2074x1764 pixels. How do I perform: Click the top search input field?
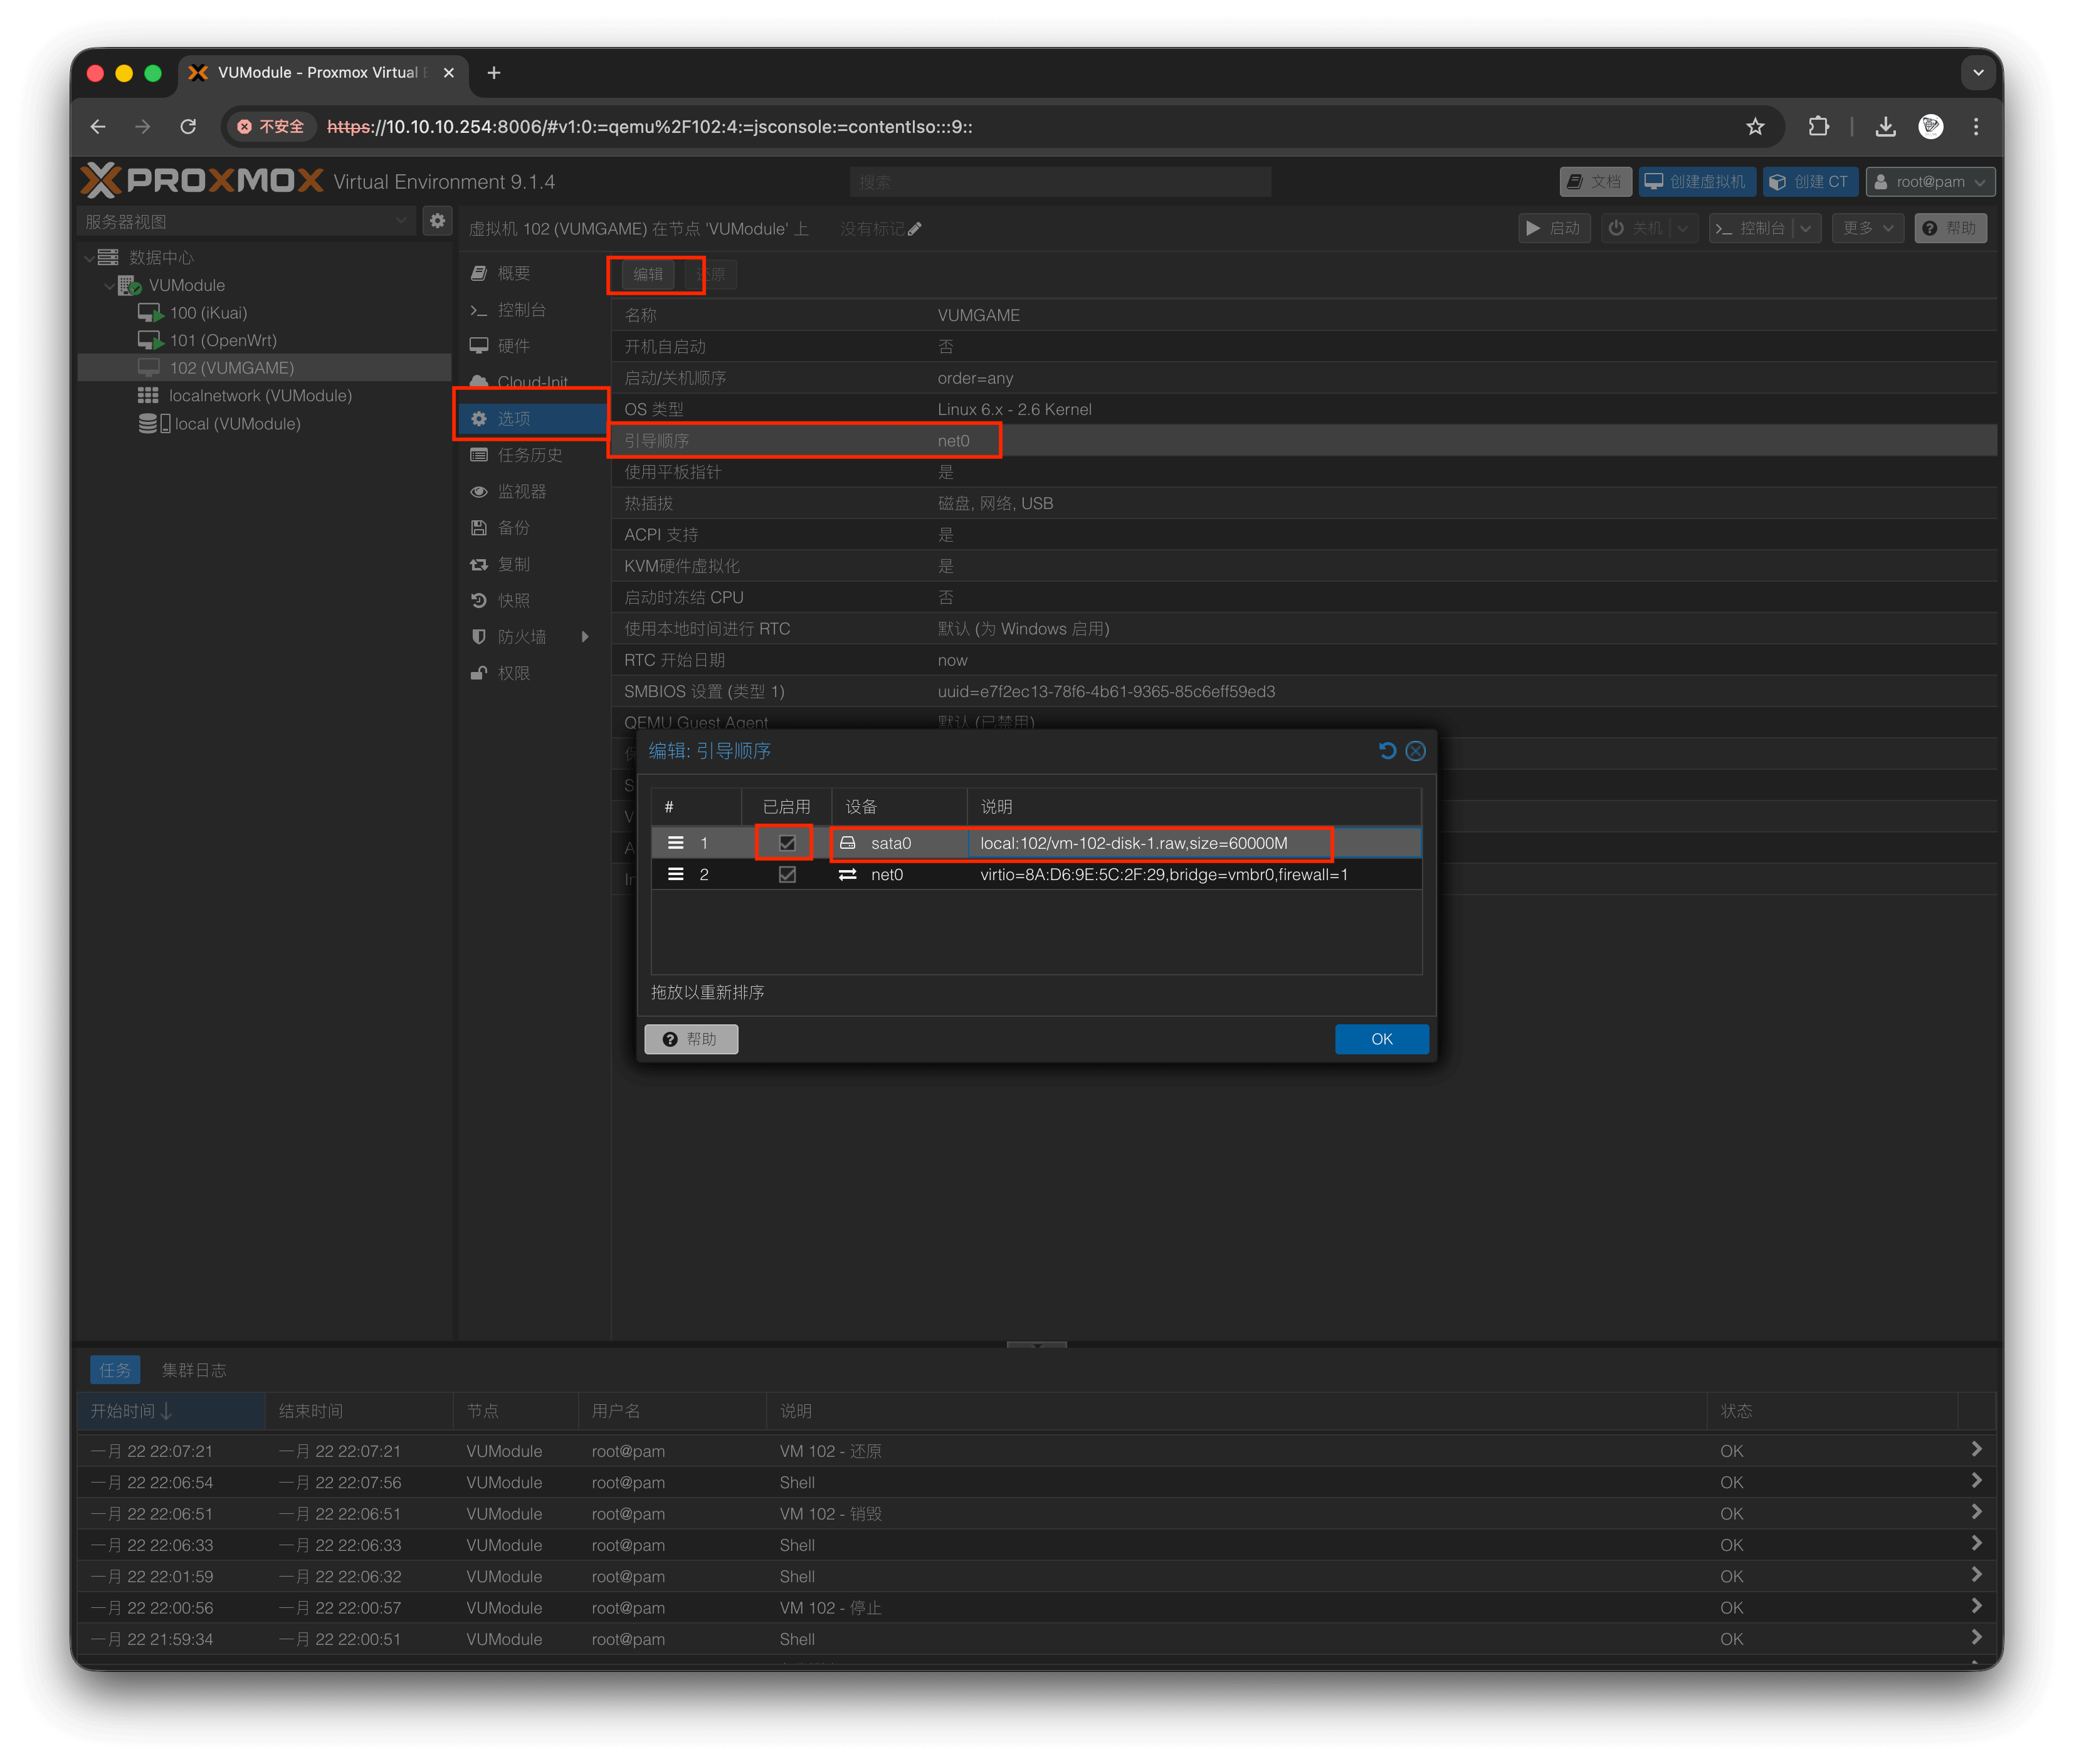pyautogui.click(x=1060, y=182)
